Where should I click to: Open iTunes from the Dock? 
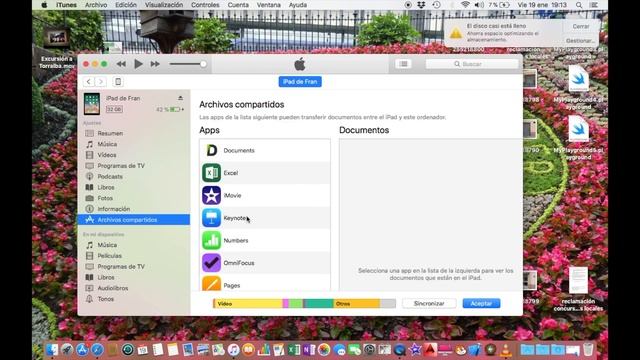[233, 349]
